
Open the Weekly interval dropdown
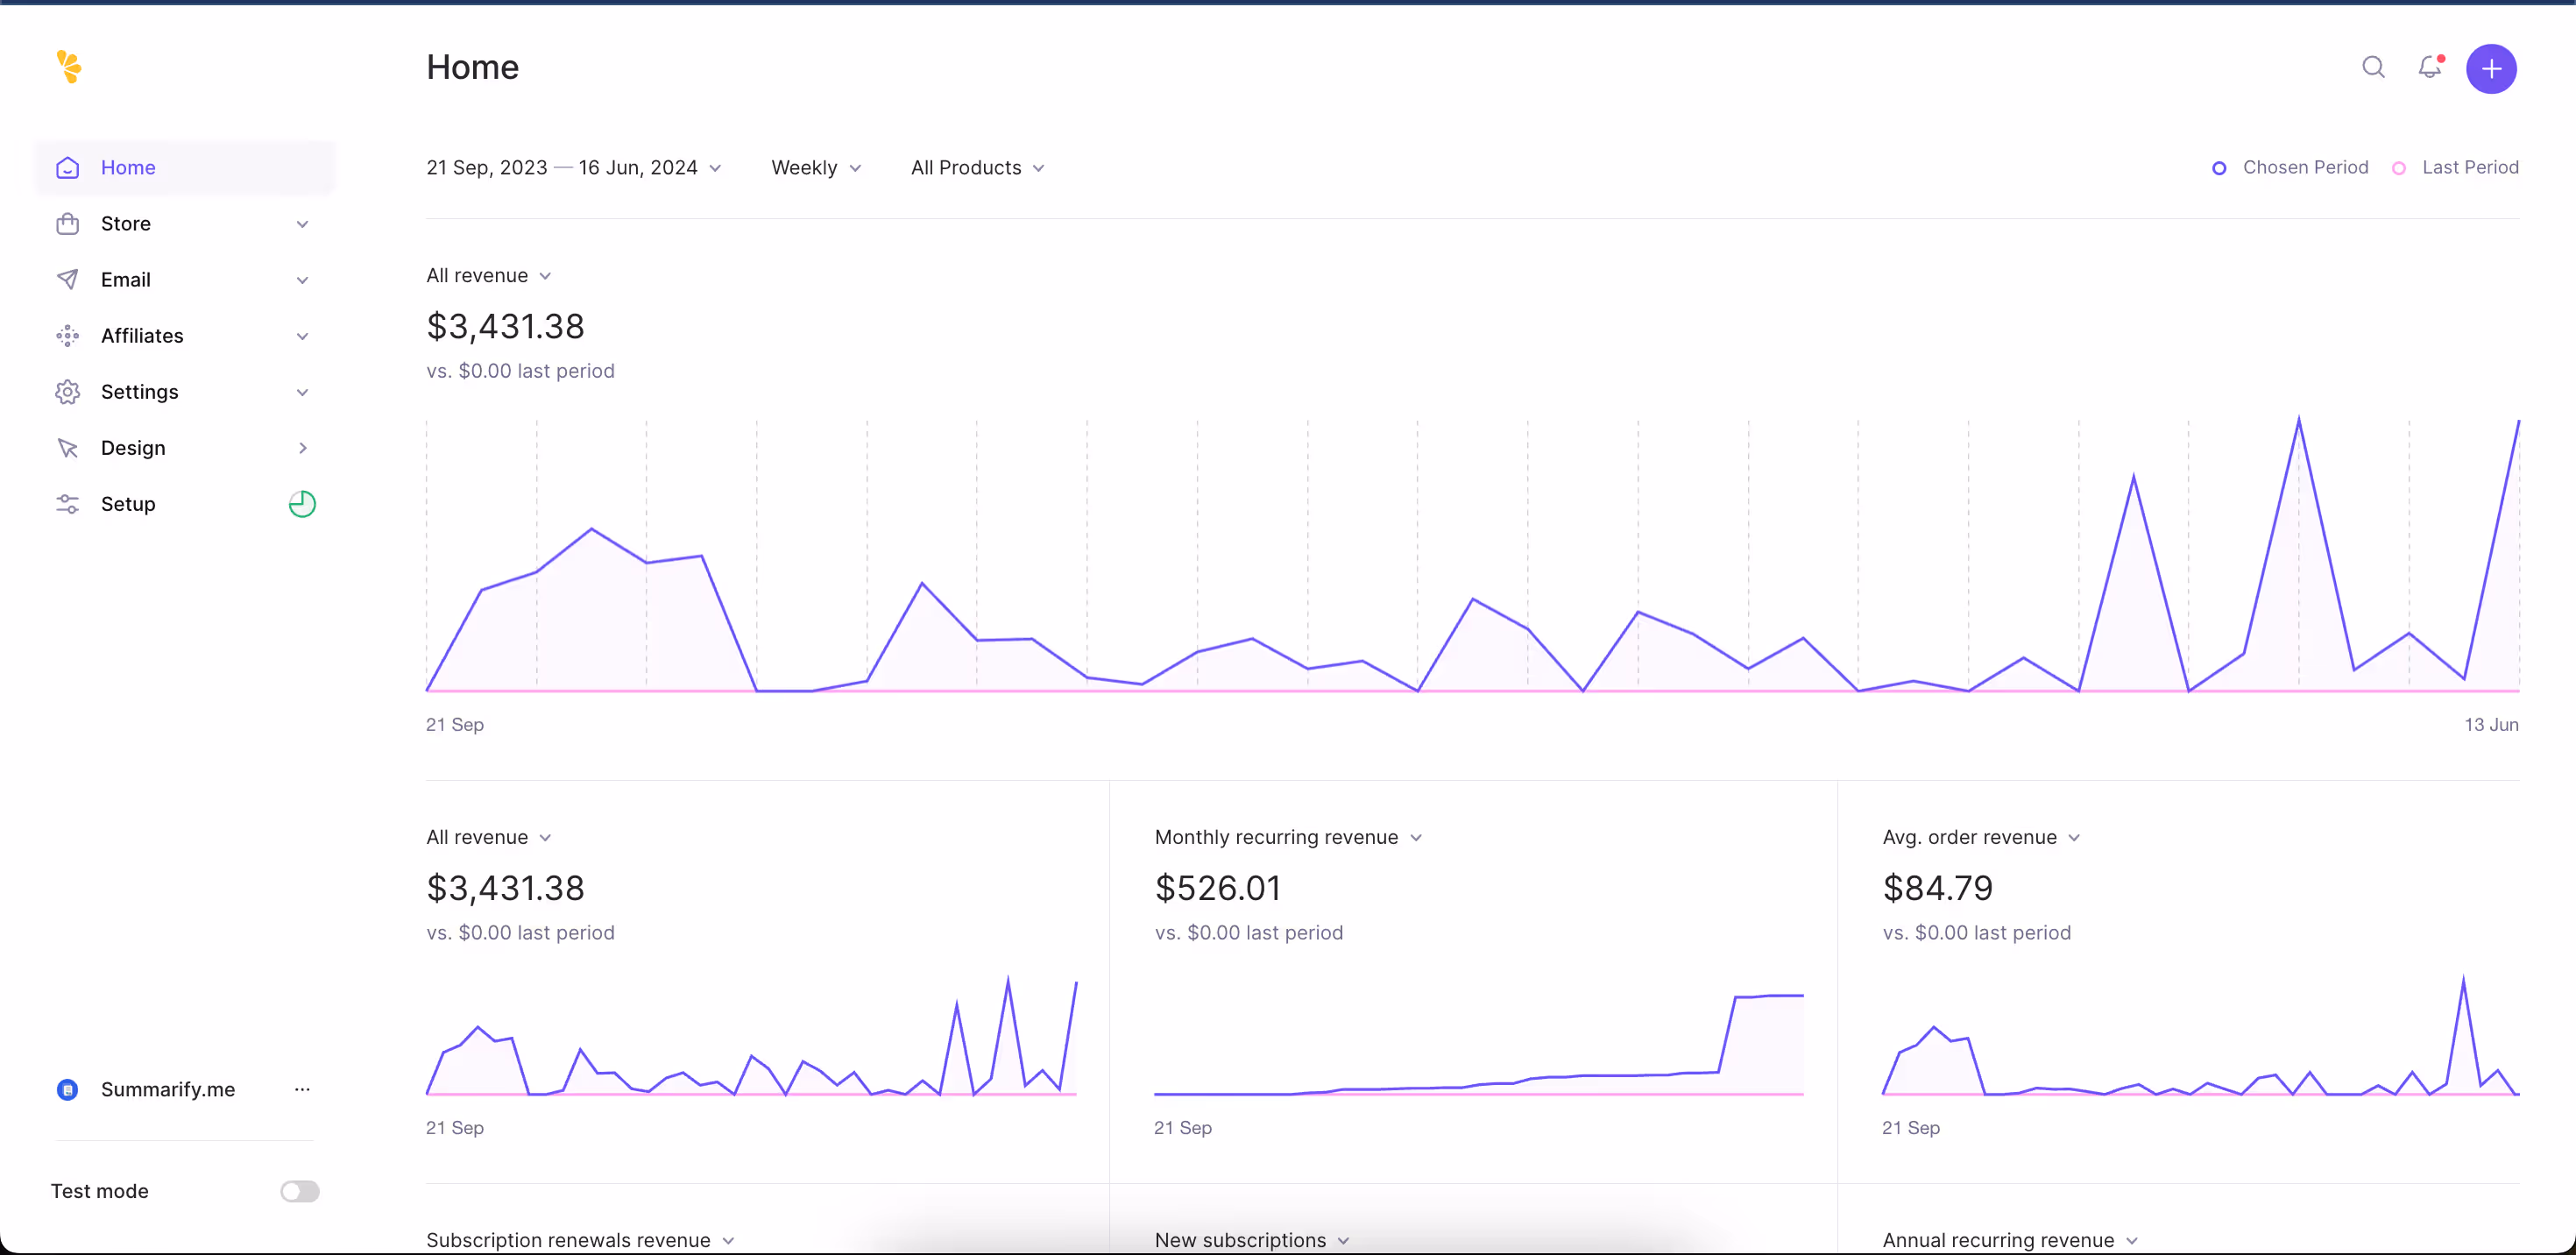pyautogui.click(x=815, y=168)
